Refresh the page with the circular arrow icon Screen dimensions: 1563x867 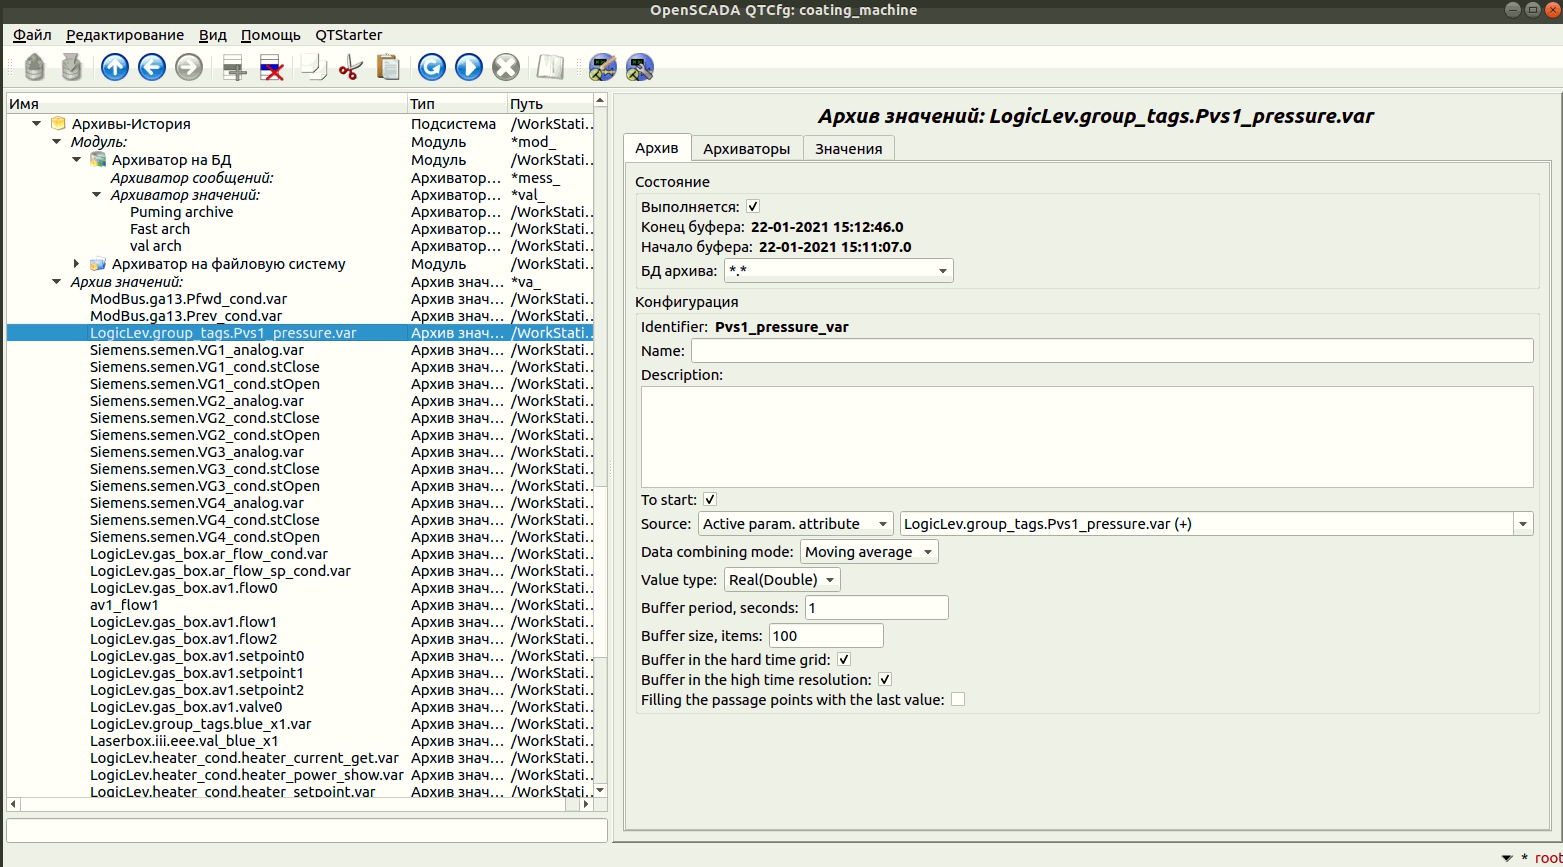pos(431,67)
